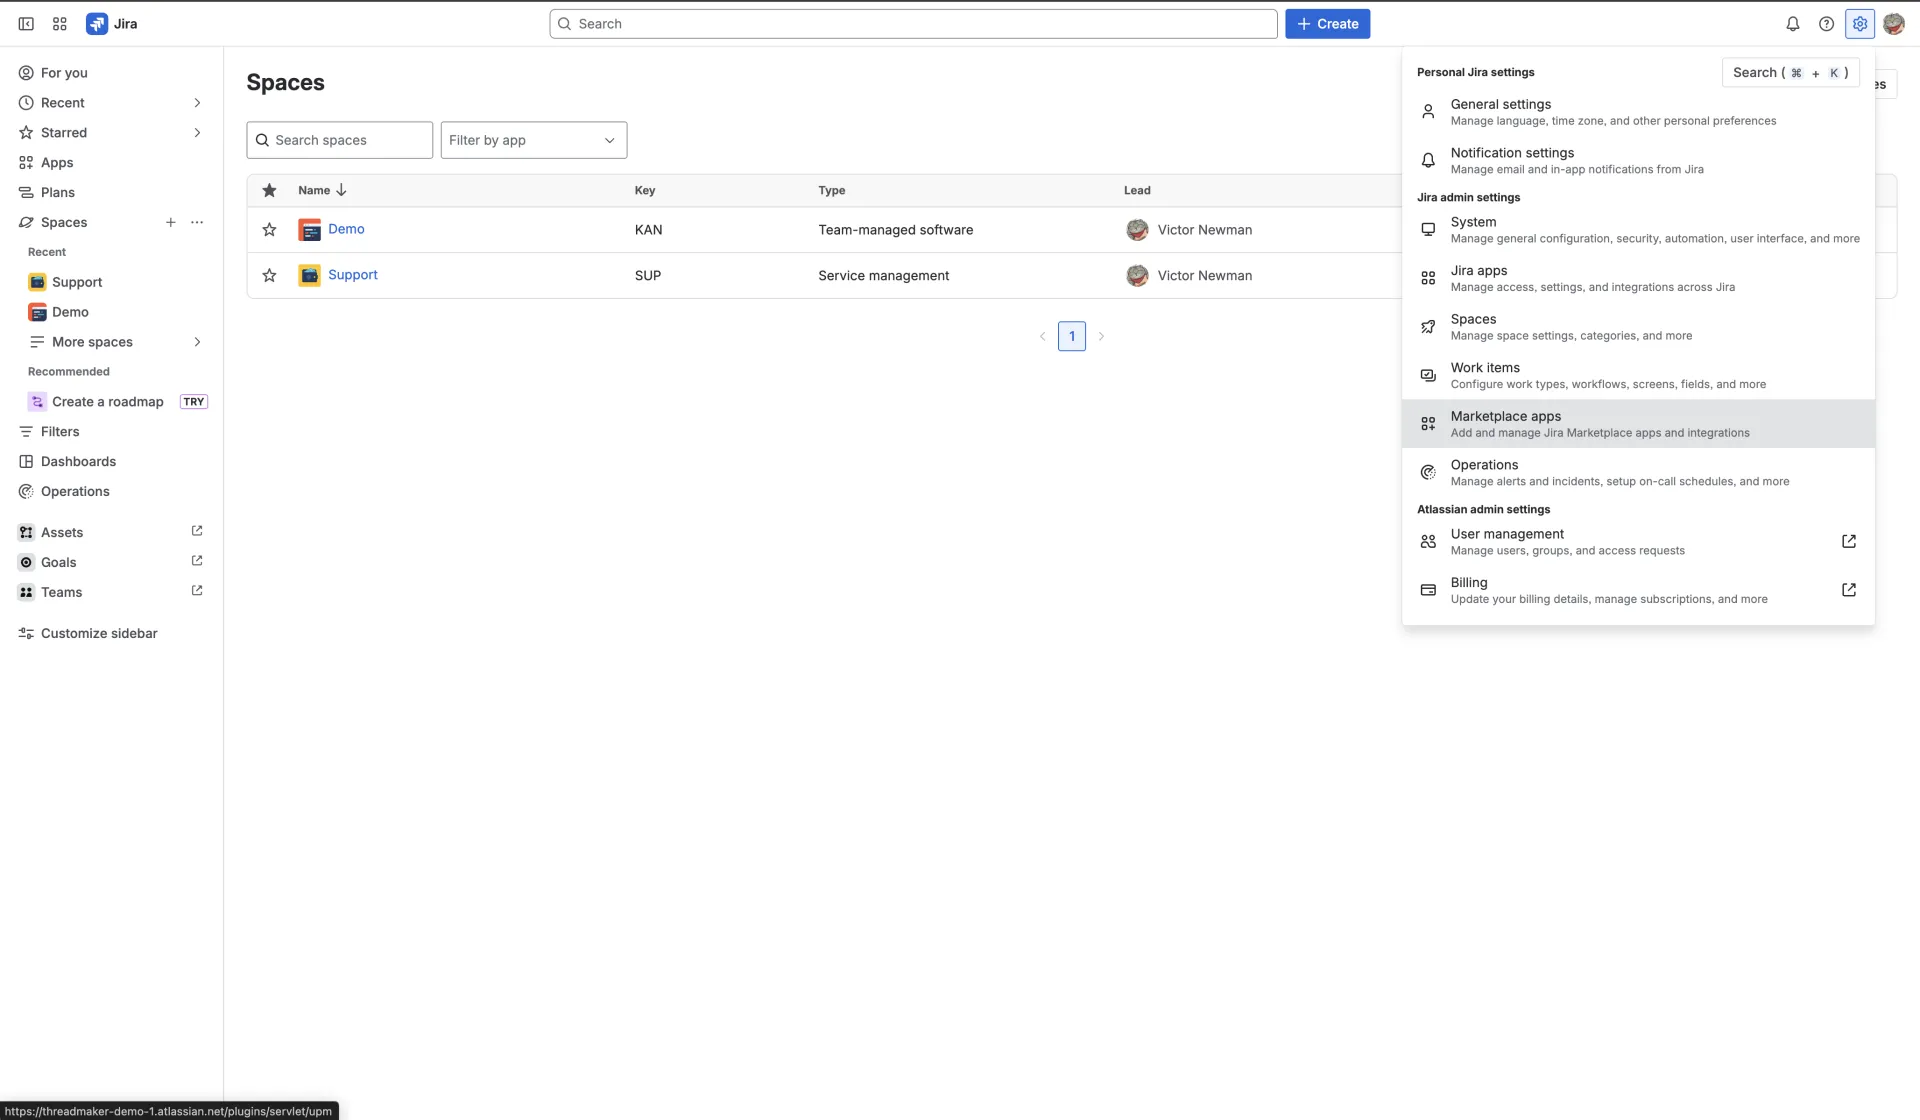Click the sort arrow beside the Name column
This screenshot has width=1920, height=1120.
tap(341, 190)
